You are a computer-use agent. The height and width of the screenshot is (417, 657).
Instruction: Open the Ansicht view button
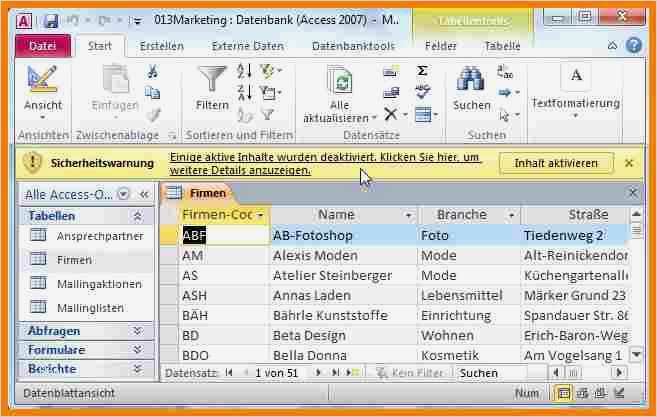click(42, 91)
